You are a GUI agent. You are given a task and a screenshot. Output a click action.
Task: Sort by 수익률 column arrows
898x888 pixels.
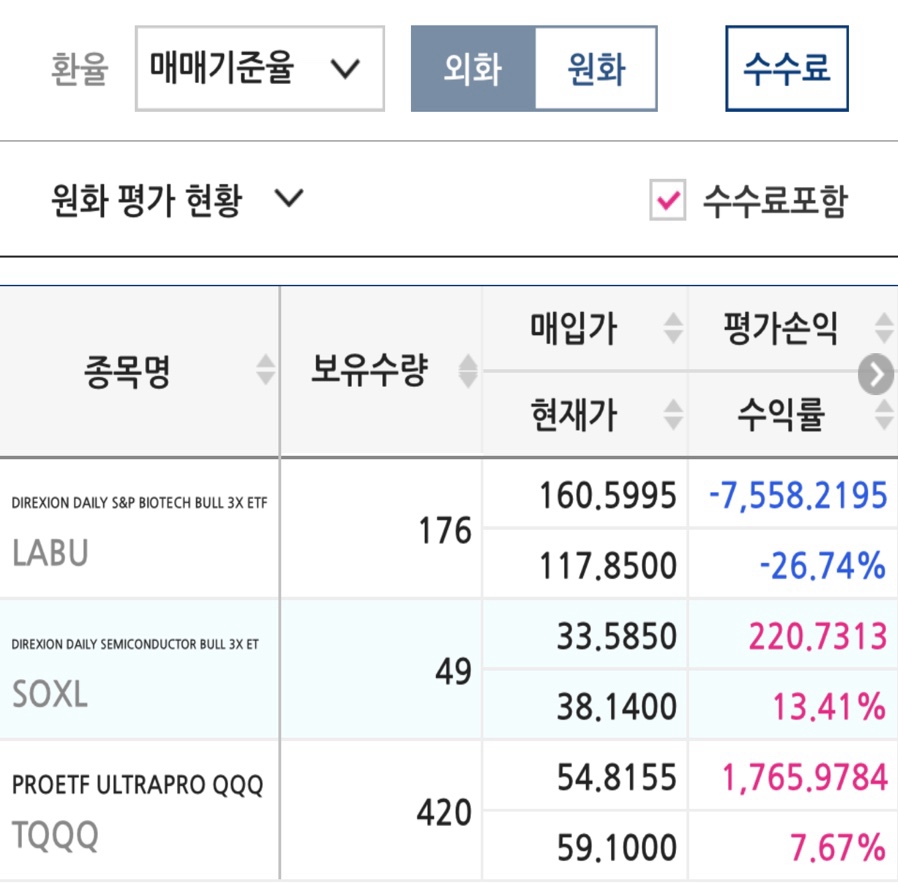click(885, 415)
